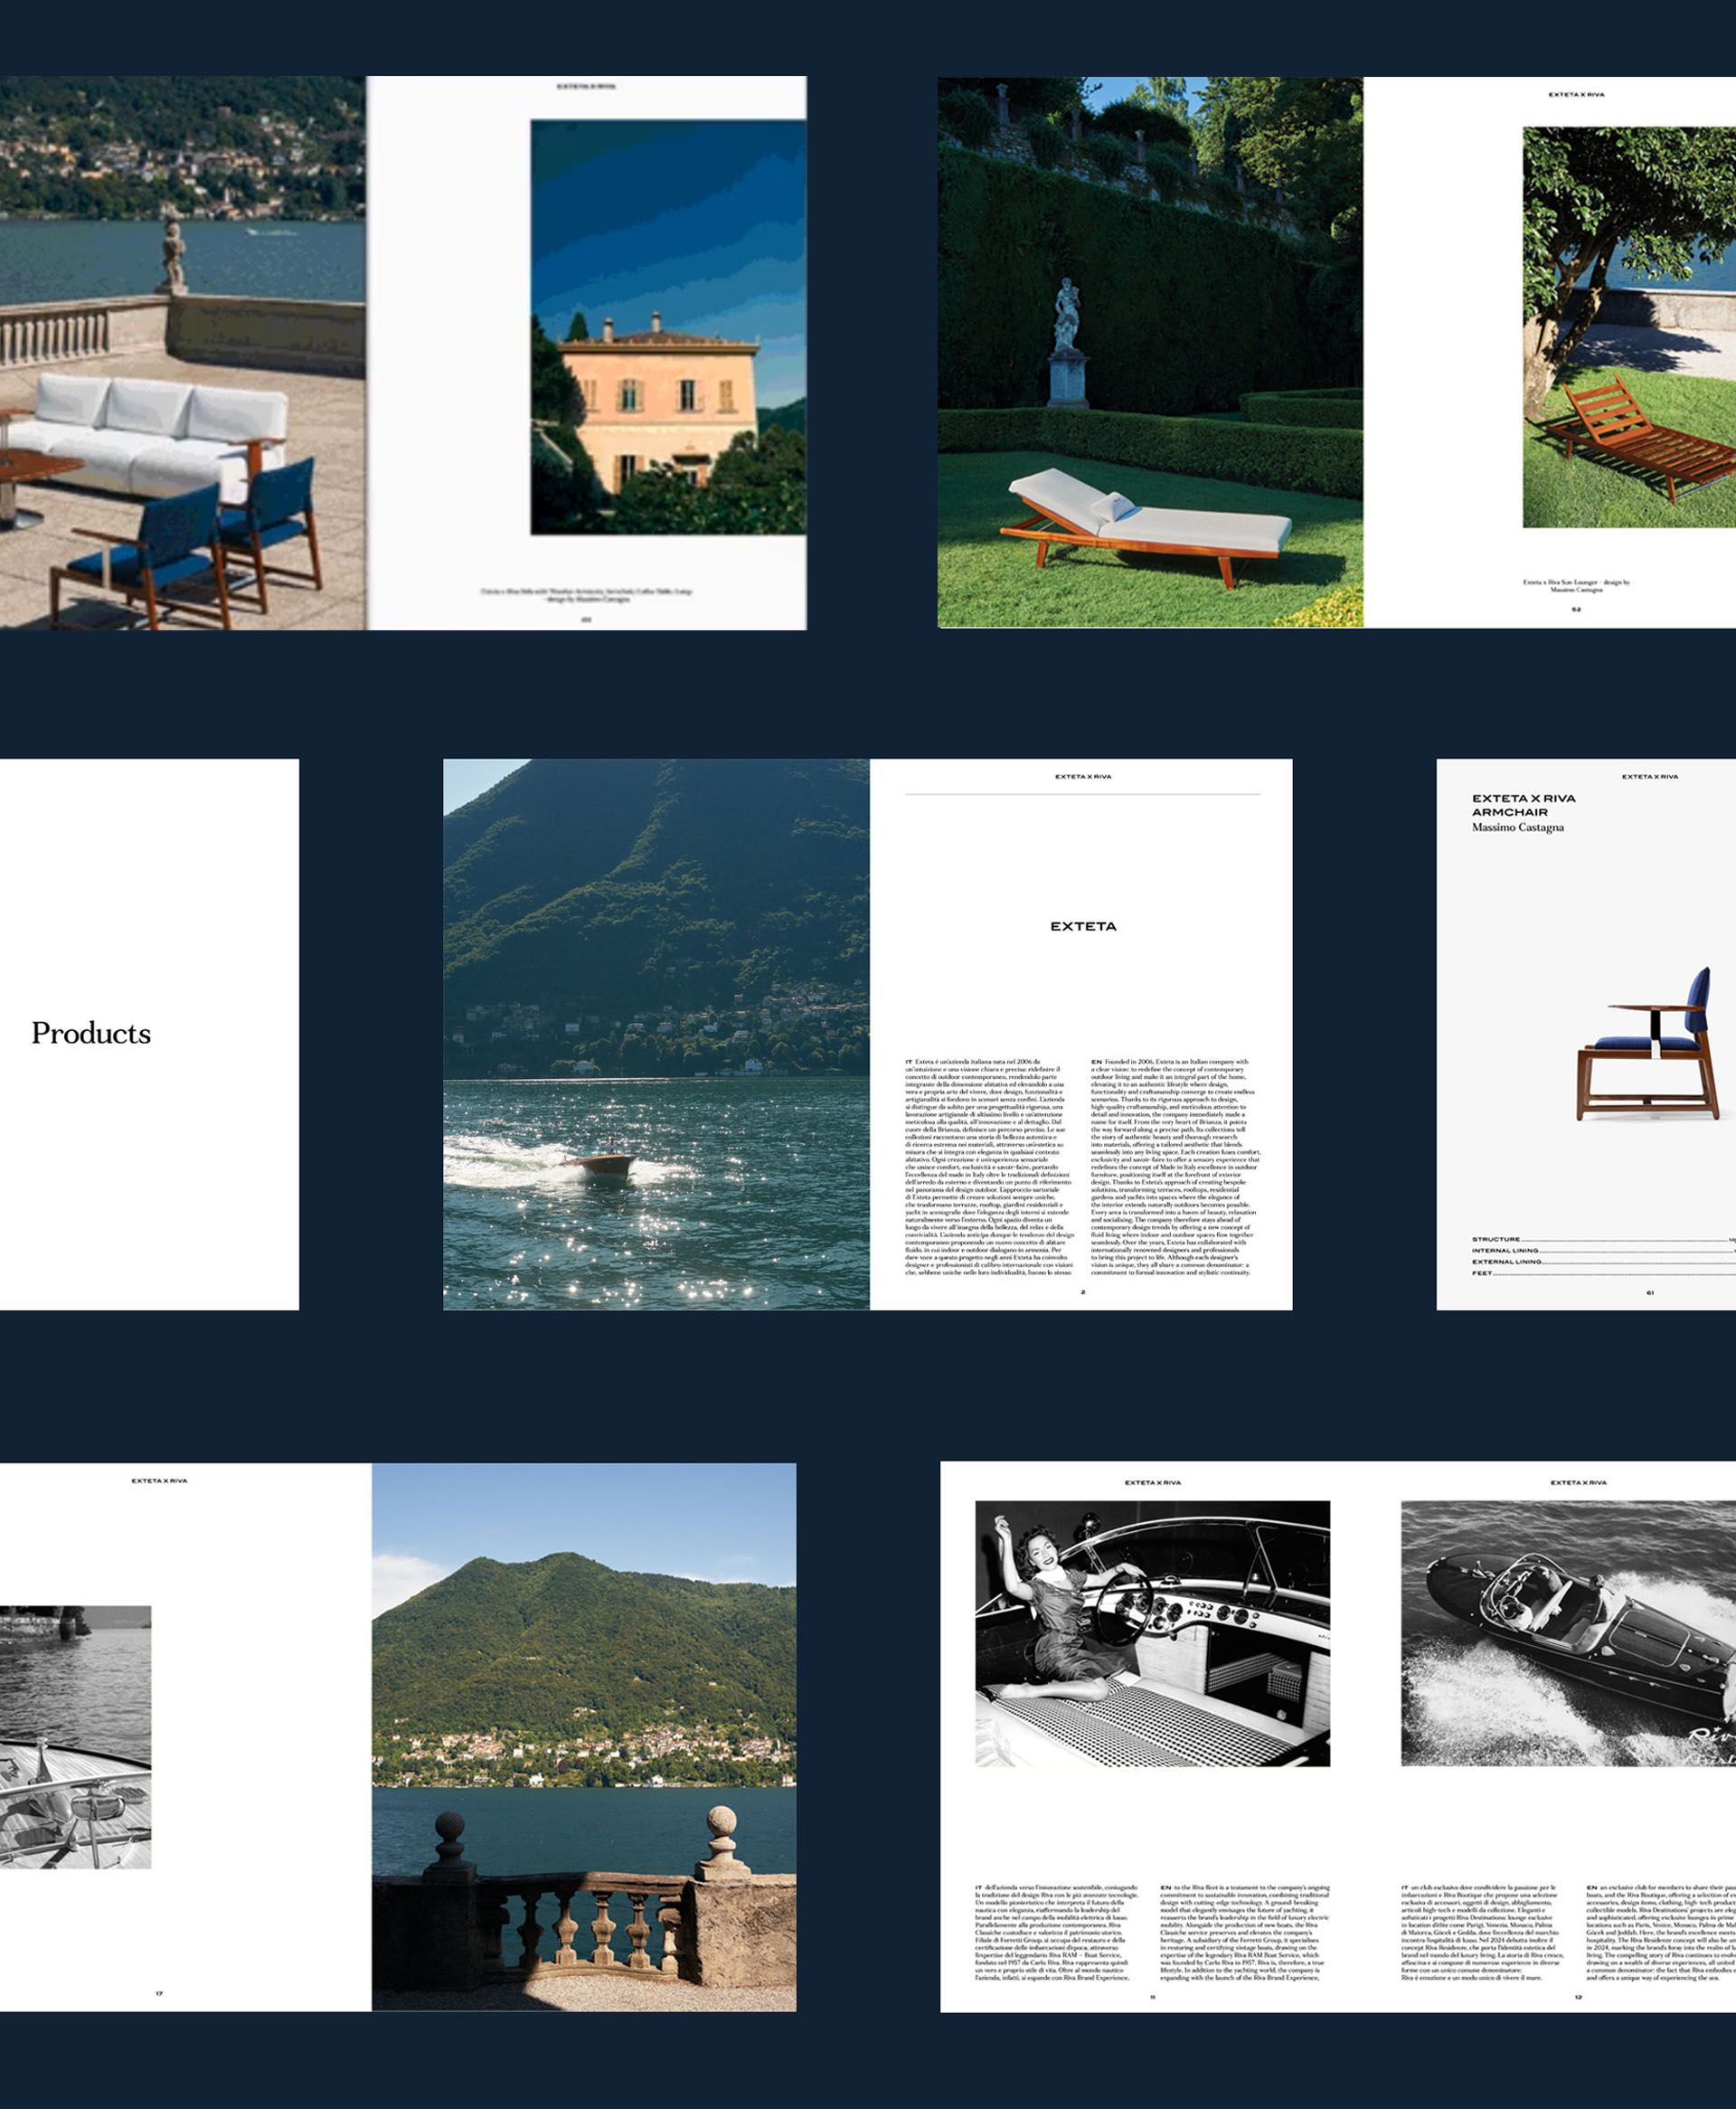Select the vintage woman in boat photo

point(1152,1632)
